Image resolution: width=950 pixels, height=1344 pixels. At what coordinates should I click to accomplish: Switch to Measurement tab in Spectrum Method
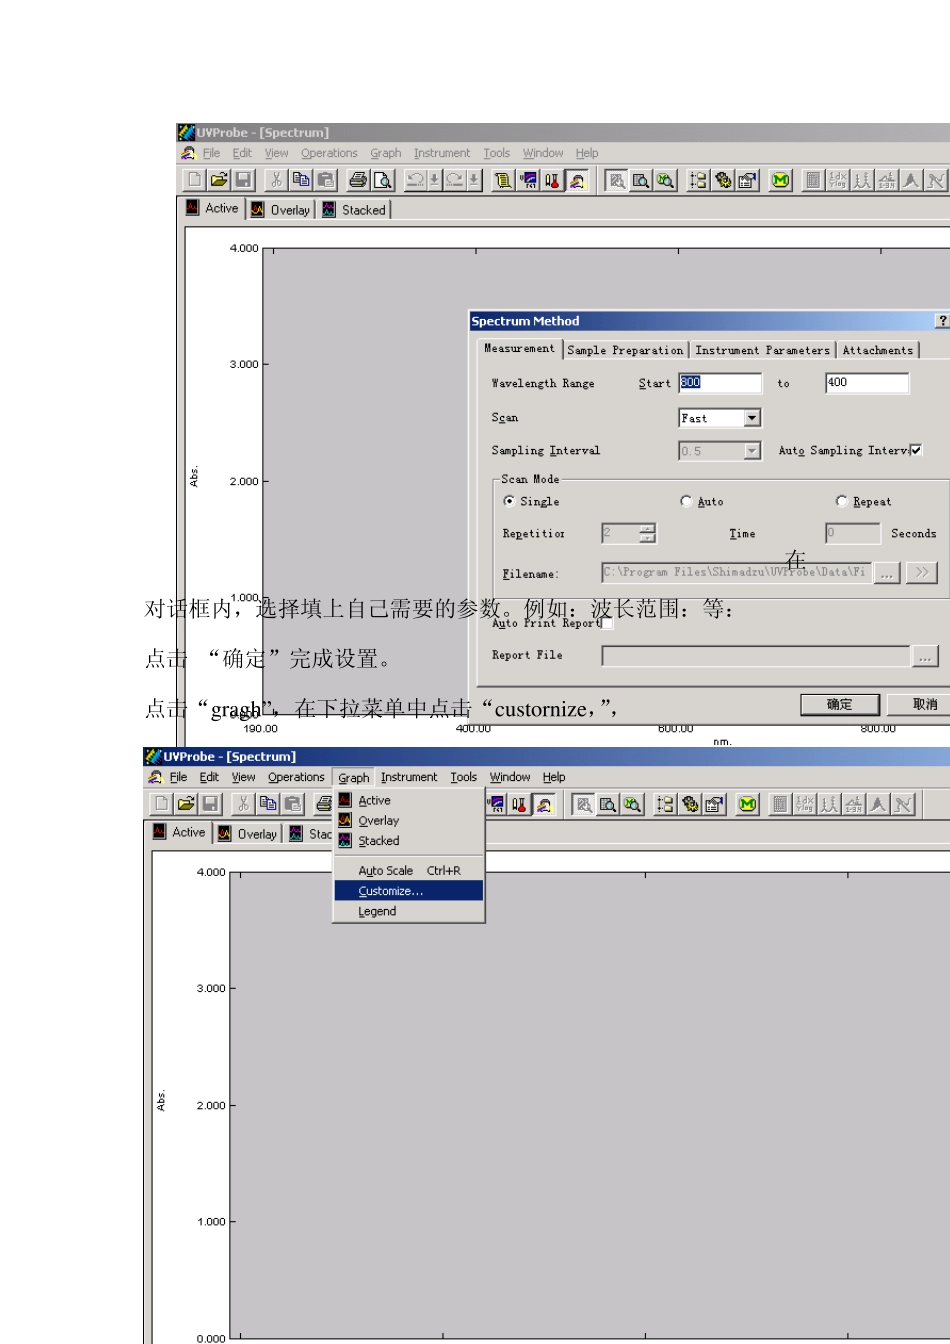(x=519, y=348)
